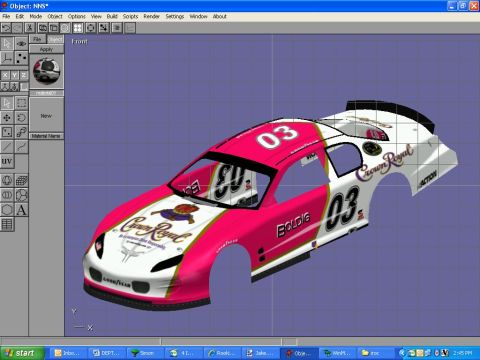Click the snap arrow toolbar icon
Image resolution: width=480 pixels, height=360 pixels.
[x=104, y=28]
